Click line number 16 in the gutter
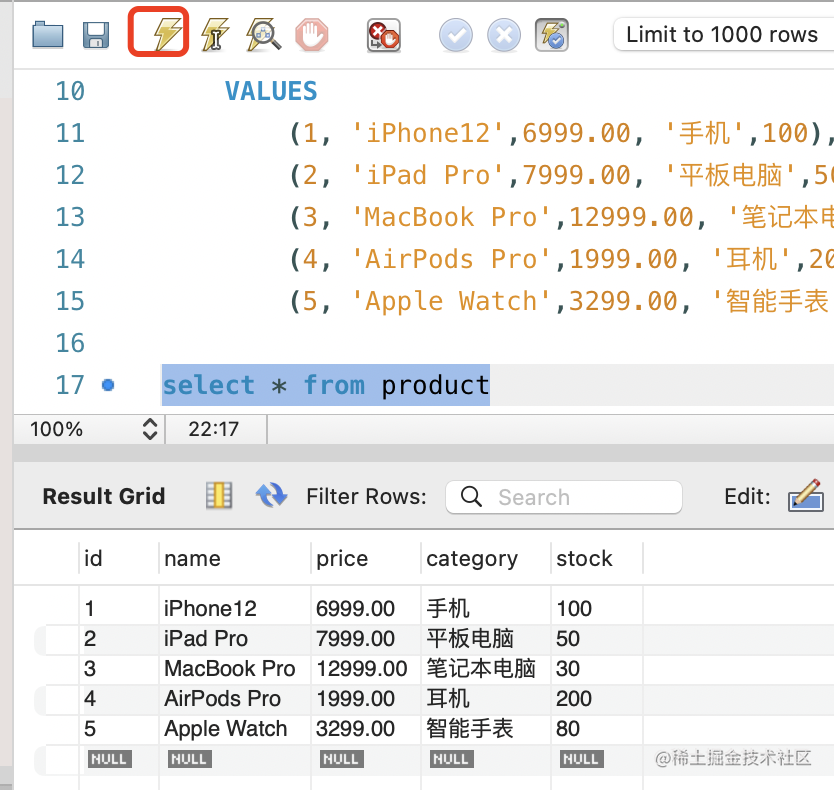834x790 pixels. tap(70, 343)
